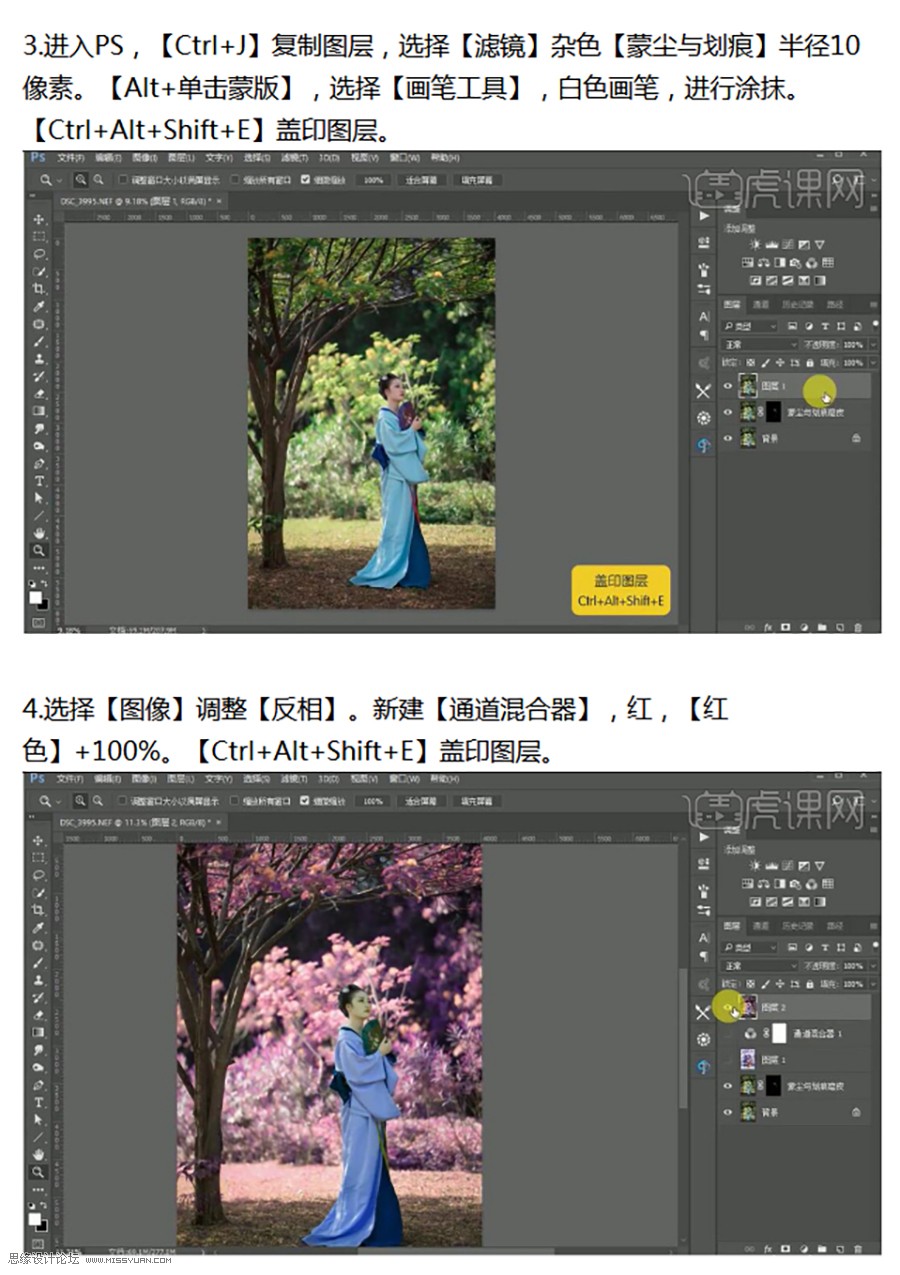The image size is (900, 1275).
Task: Hide the 背景 layer in the upper Layers panel
Action: (728, 438)
